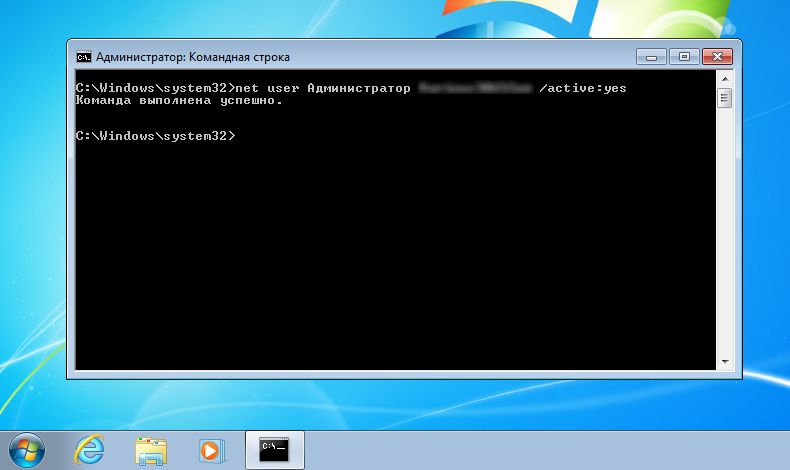Select the Command Prompt taskbar button

pos(274,450)
